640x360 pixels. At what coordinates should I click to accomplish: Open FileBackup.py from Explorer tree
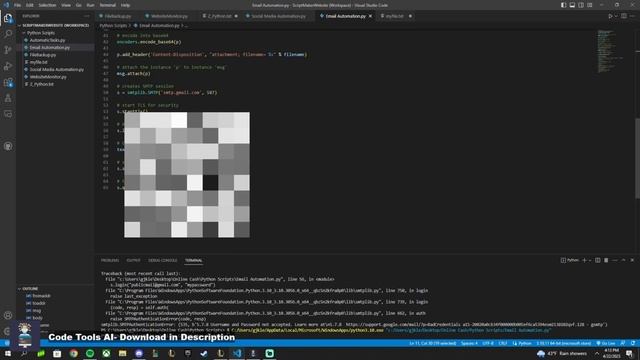point(42,55)
